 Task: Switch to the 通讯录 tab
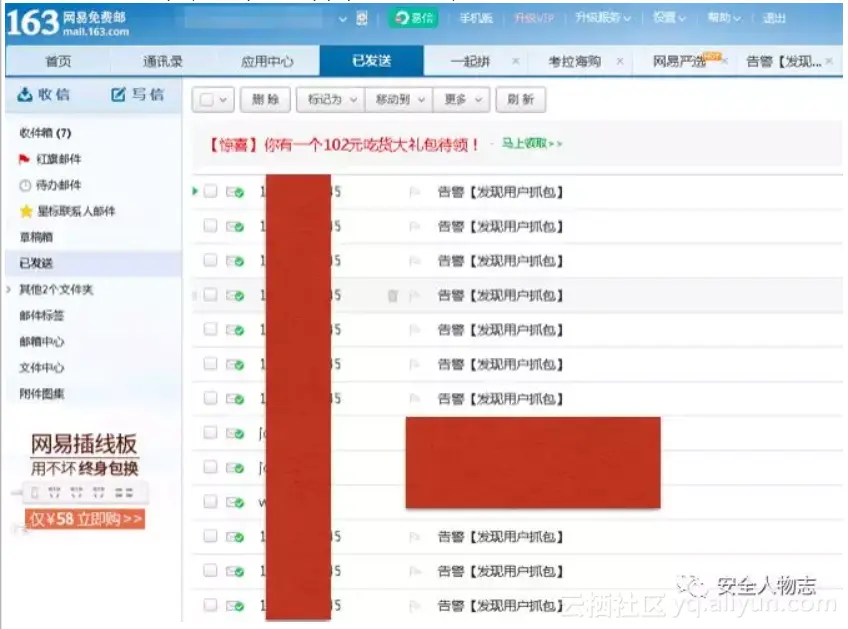(162, 61)
